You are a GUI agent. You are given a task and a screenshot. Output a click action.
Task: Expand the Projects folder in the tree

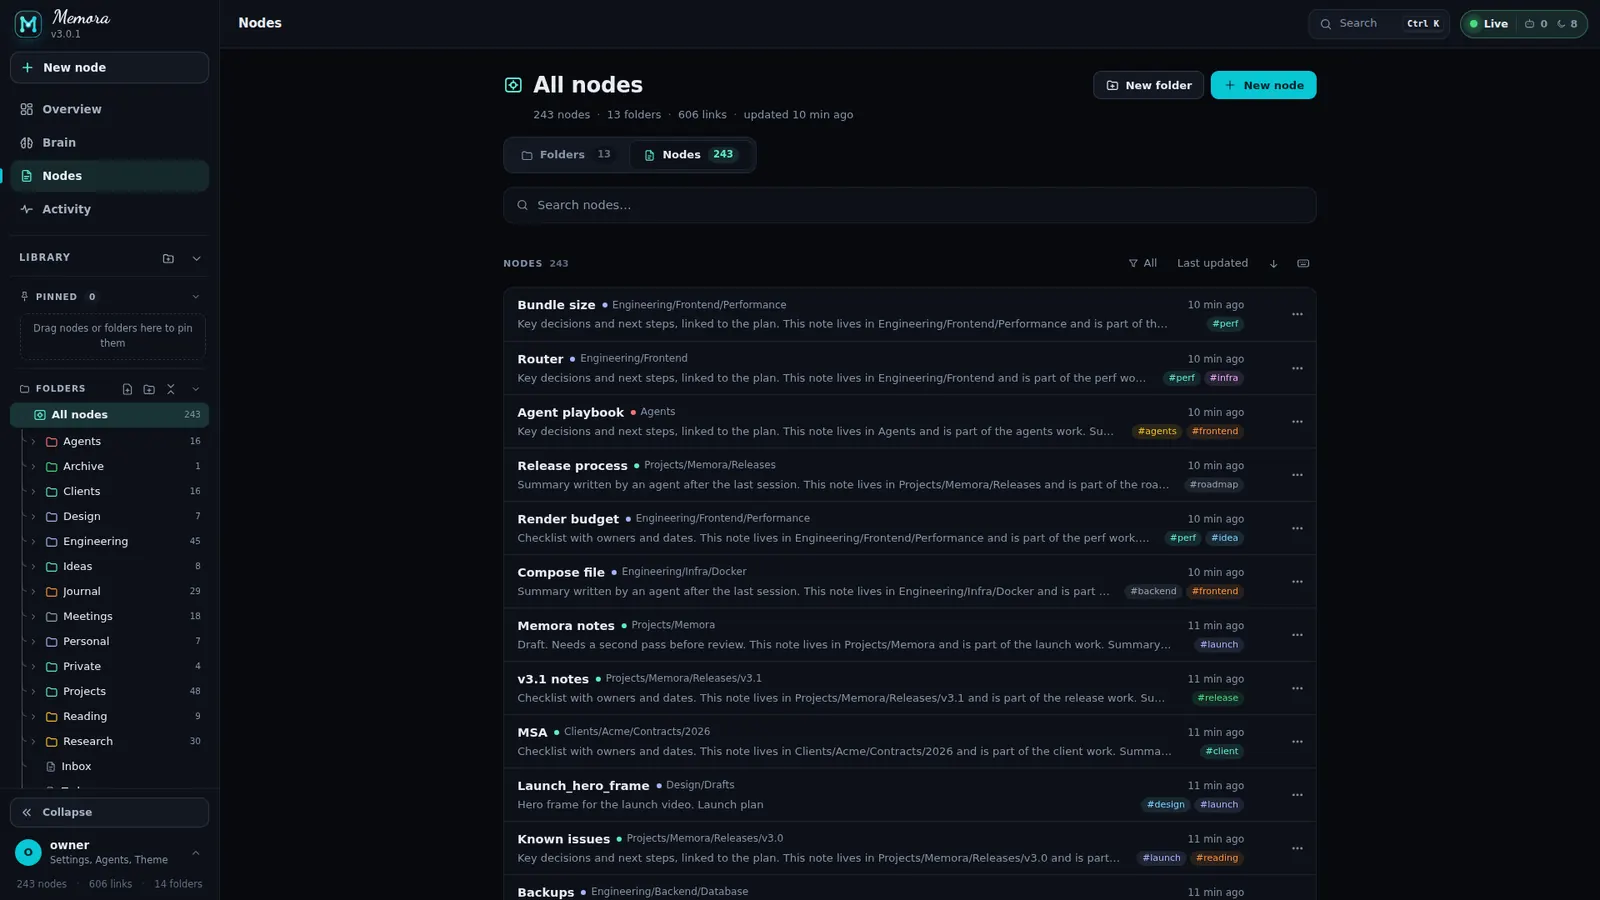point(33,691)
